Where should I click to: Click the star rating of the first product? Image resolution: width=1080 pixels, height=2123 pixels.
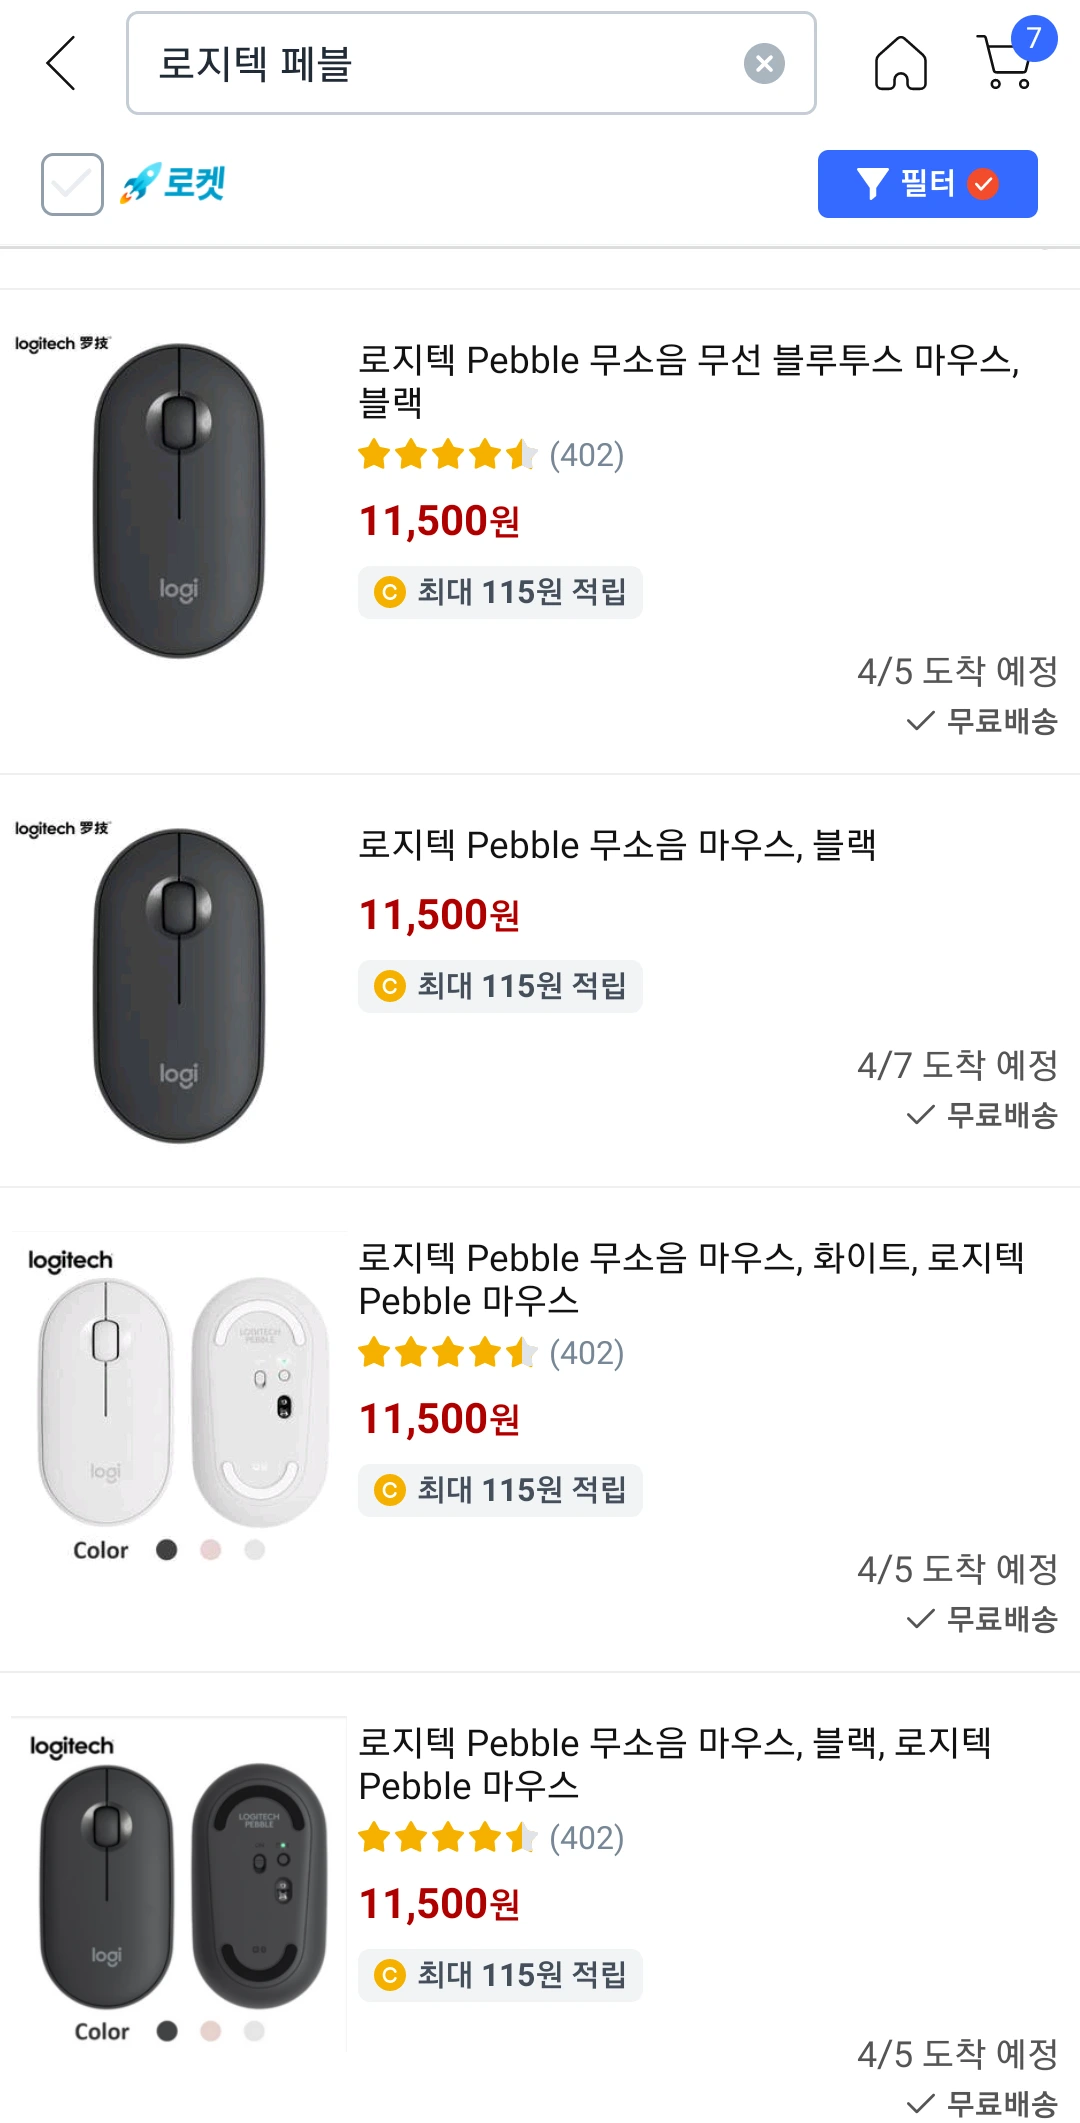click(x=447, y=455)
